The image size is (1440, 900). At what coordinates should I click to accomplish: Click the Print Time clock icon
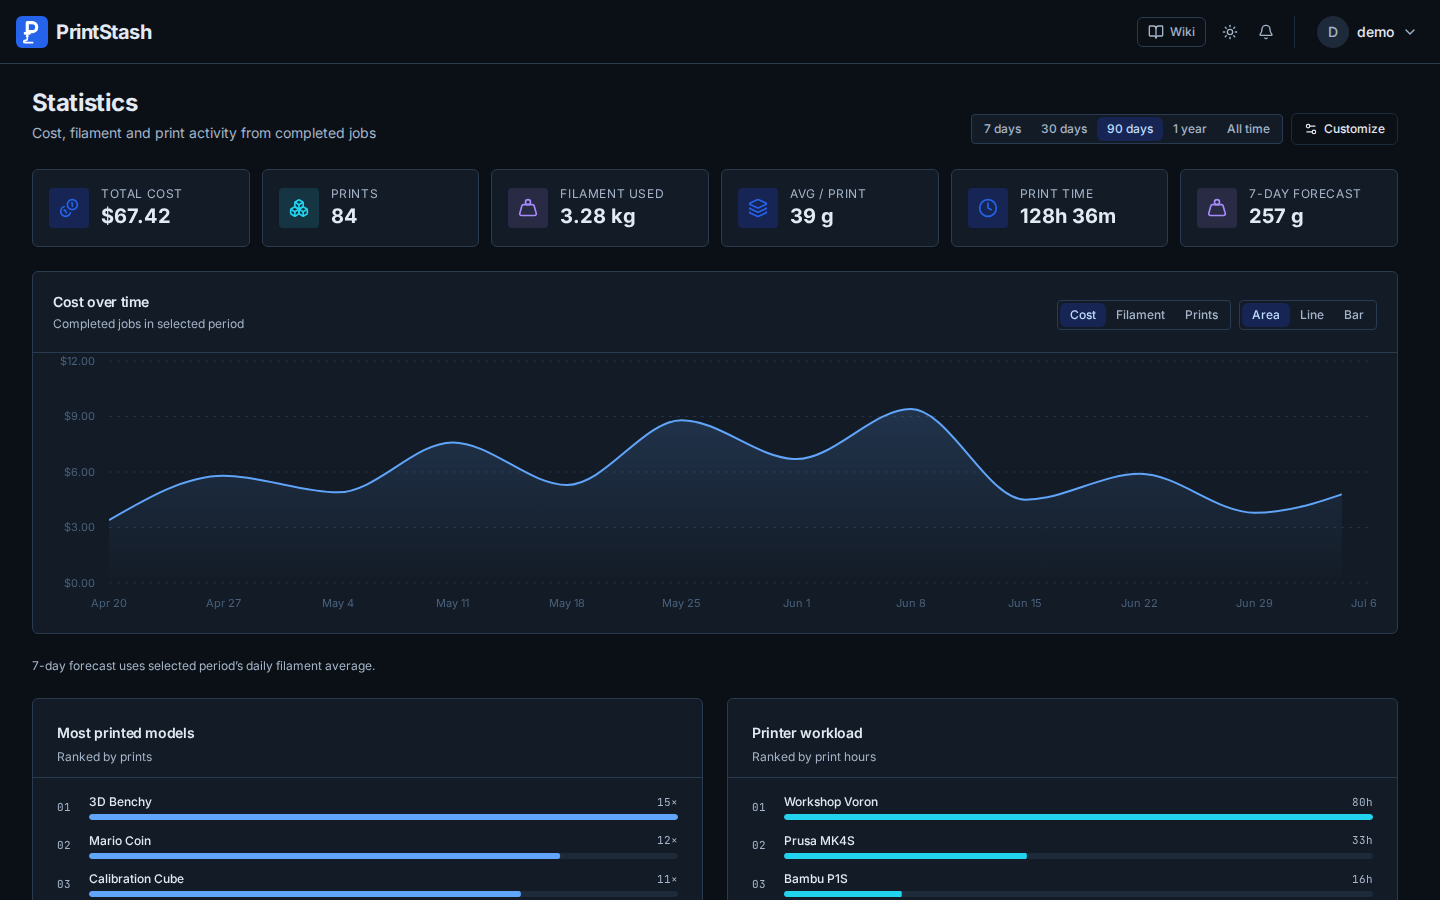pyautogui.click(x=988, y=208)
